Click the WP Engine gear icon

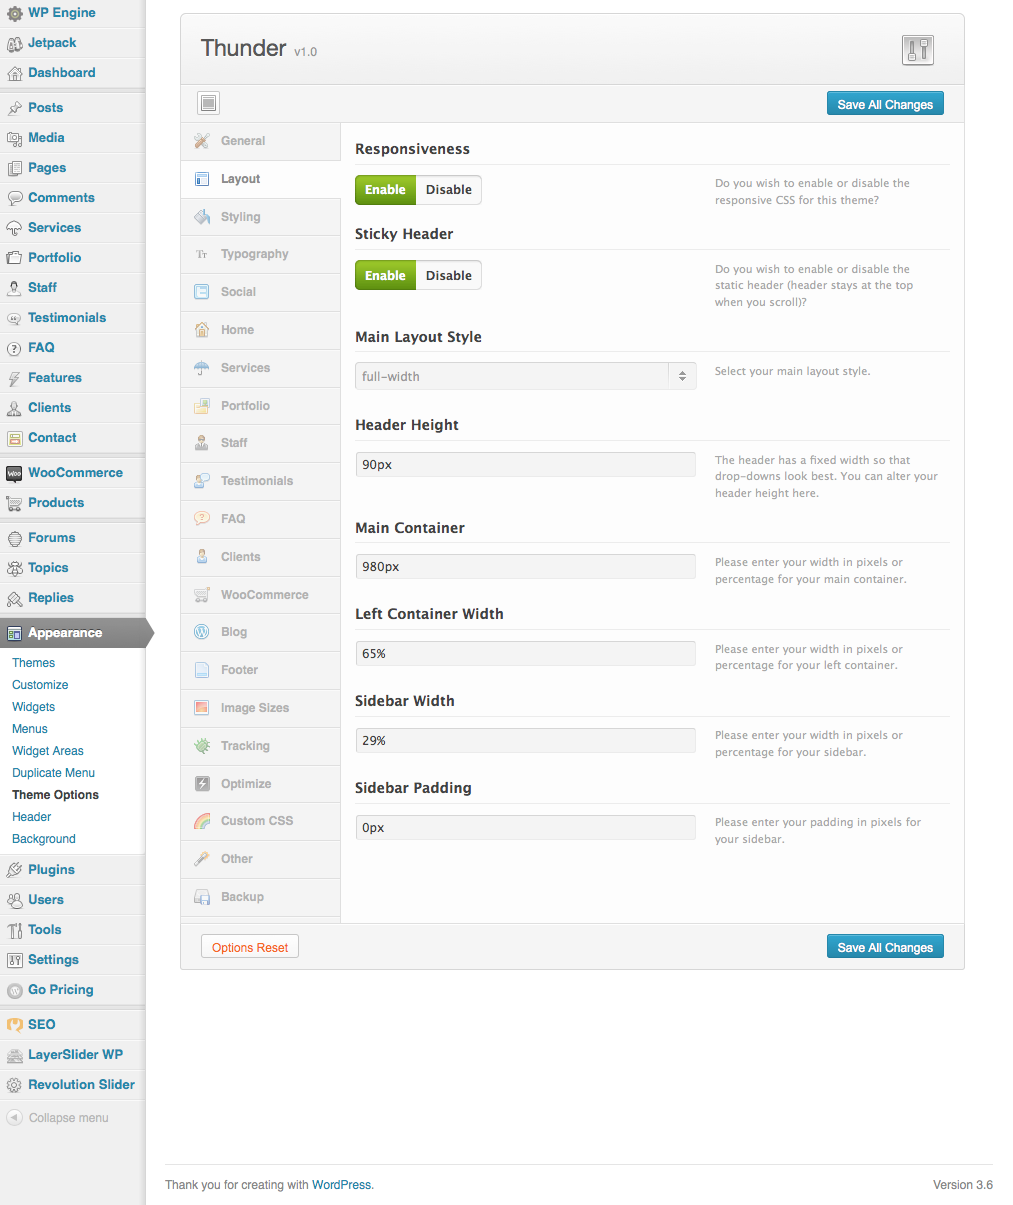(14, 13)
